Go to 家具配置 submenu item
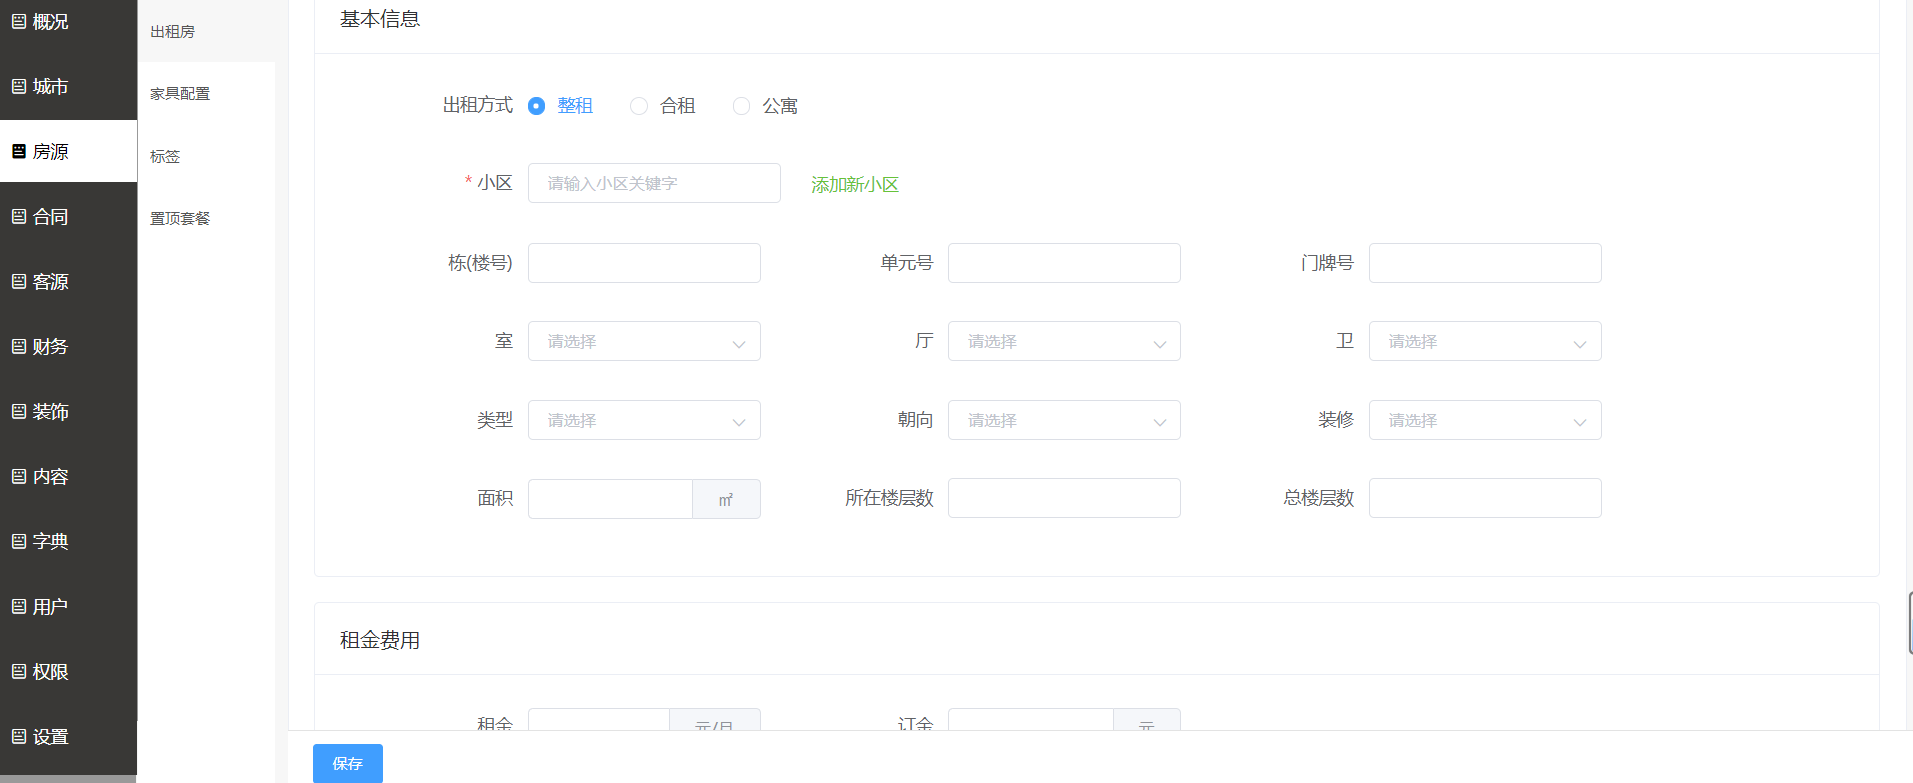 206,93
